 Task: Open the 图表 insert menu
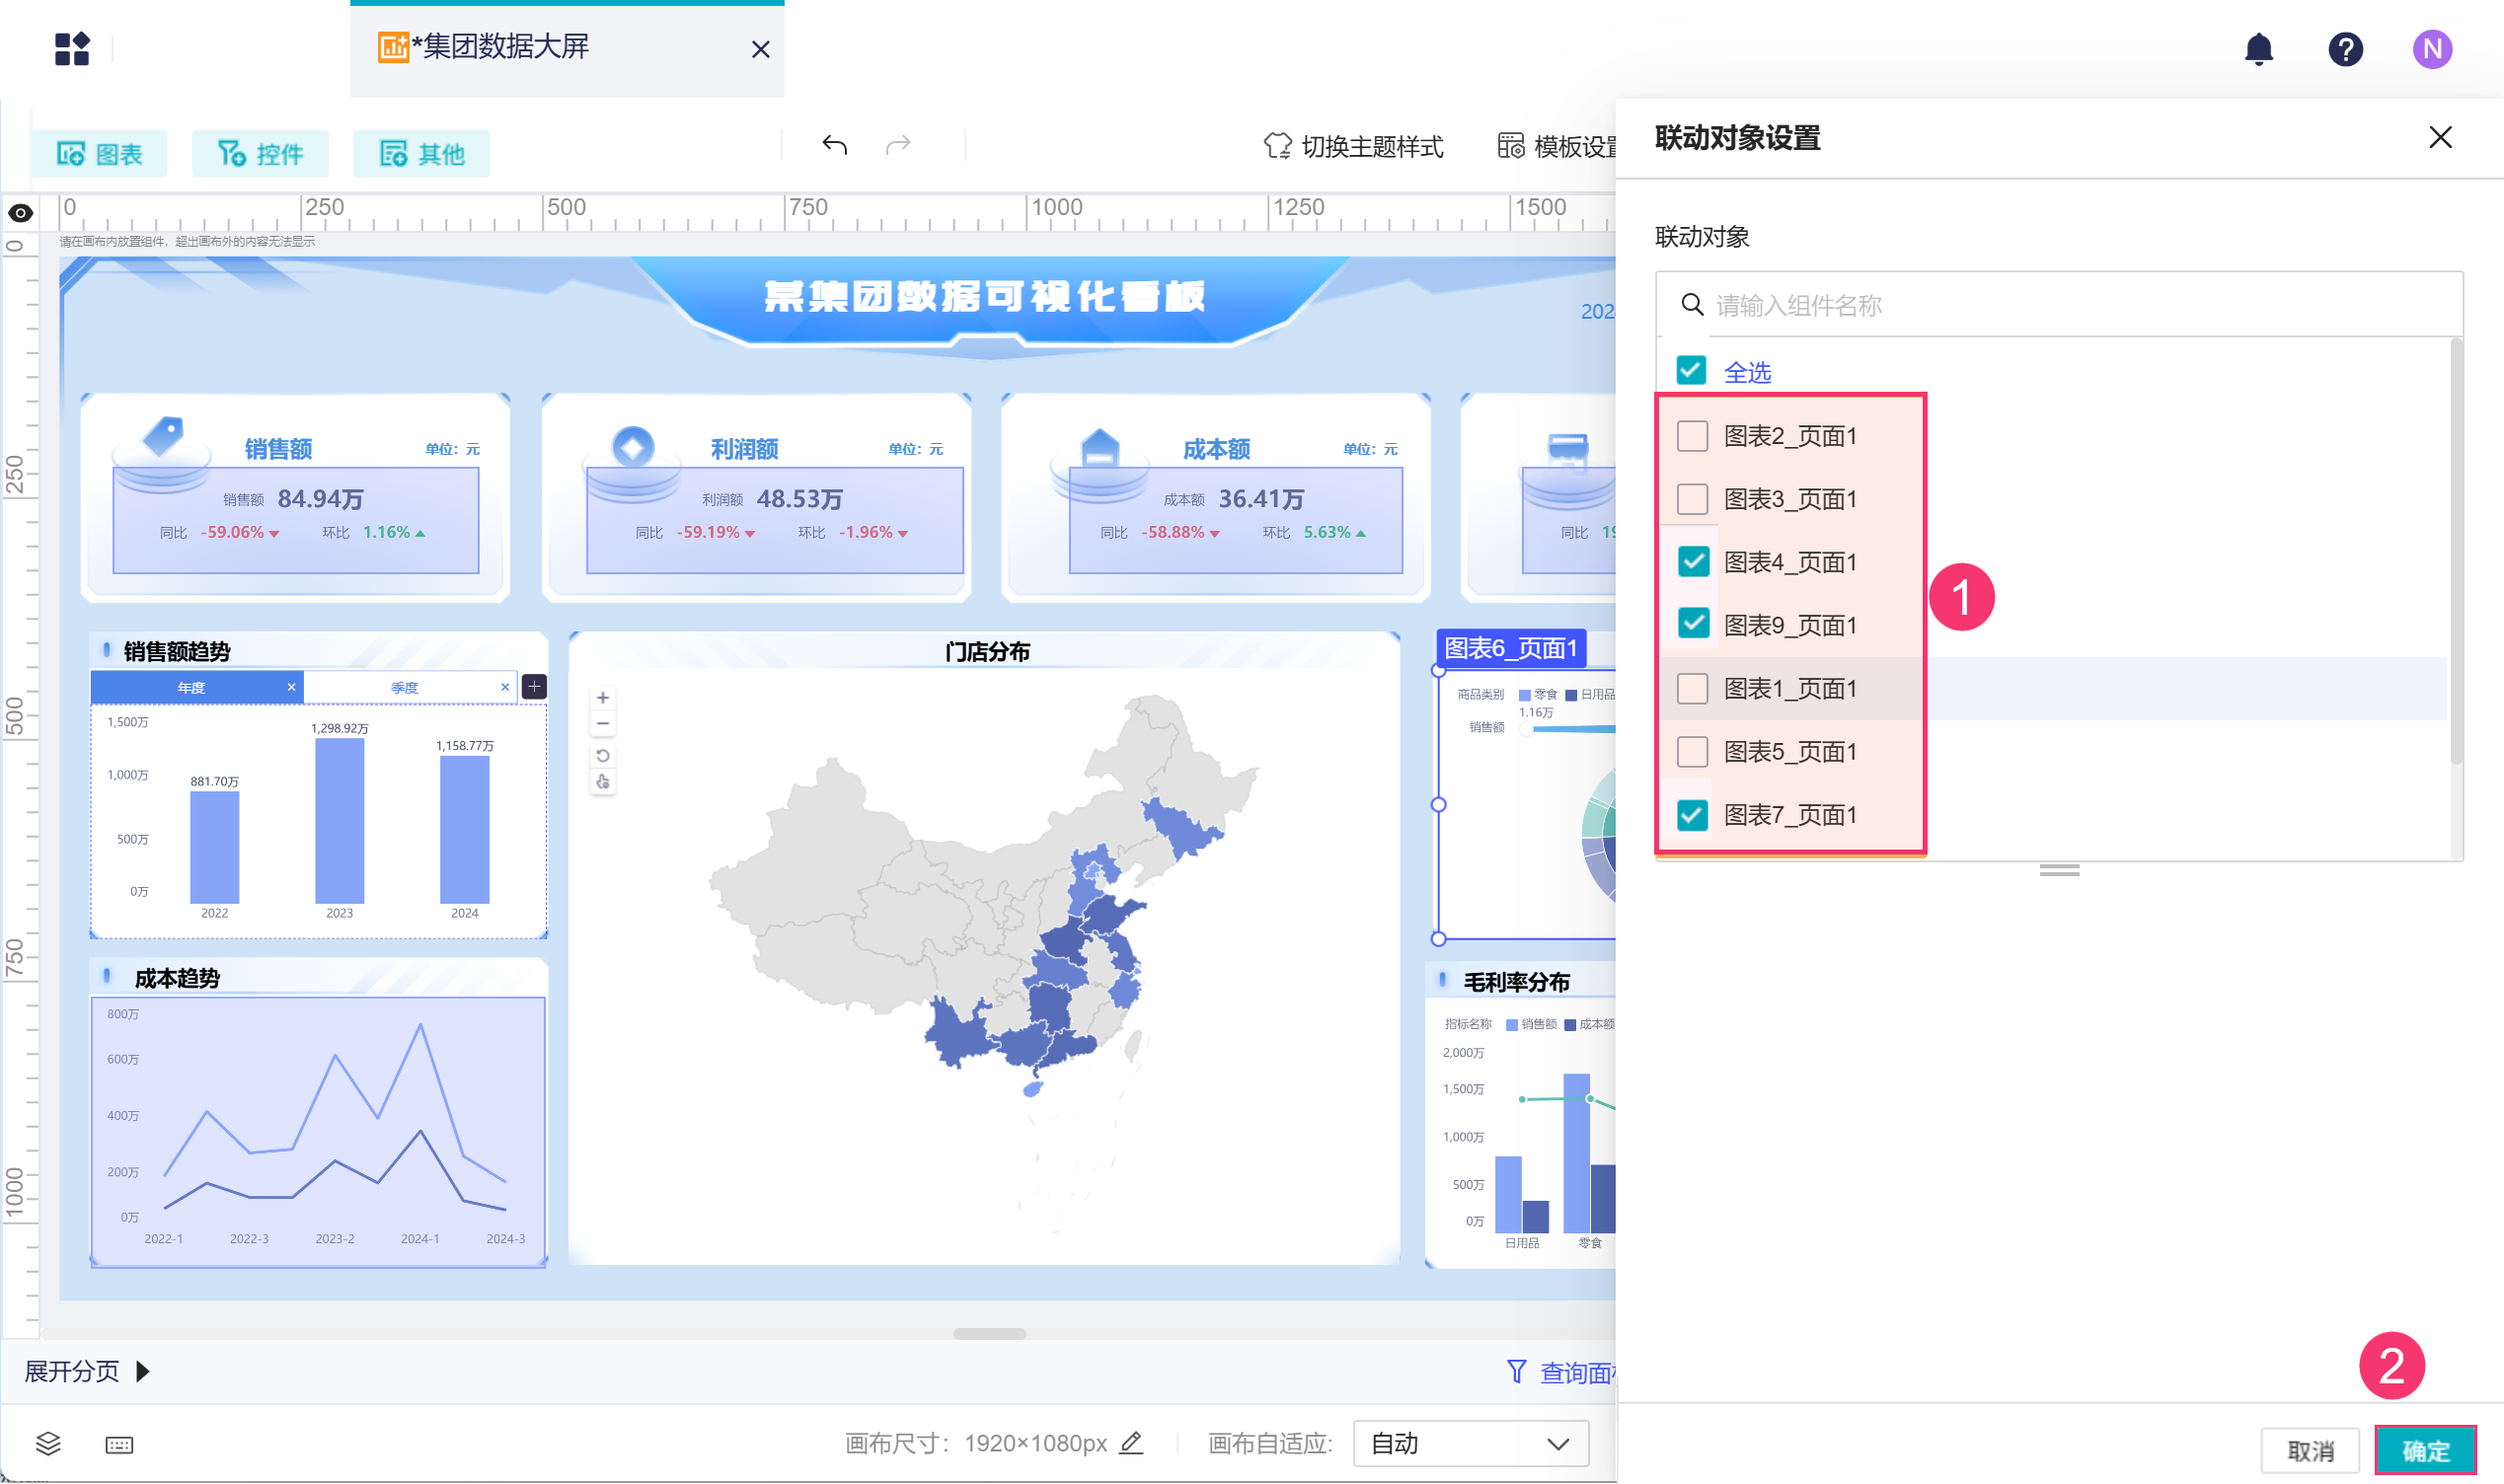(x=100, y=154)
